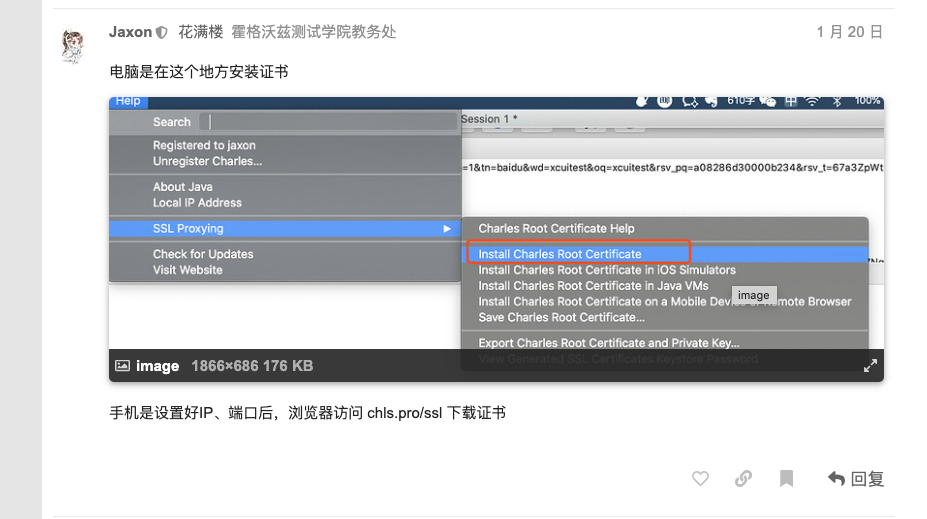Click the picture icon in image caption bar
Viewport: 927px width, 519px height.
[x=122, y=365]
